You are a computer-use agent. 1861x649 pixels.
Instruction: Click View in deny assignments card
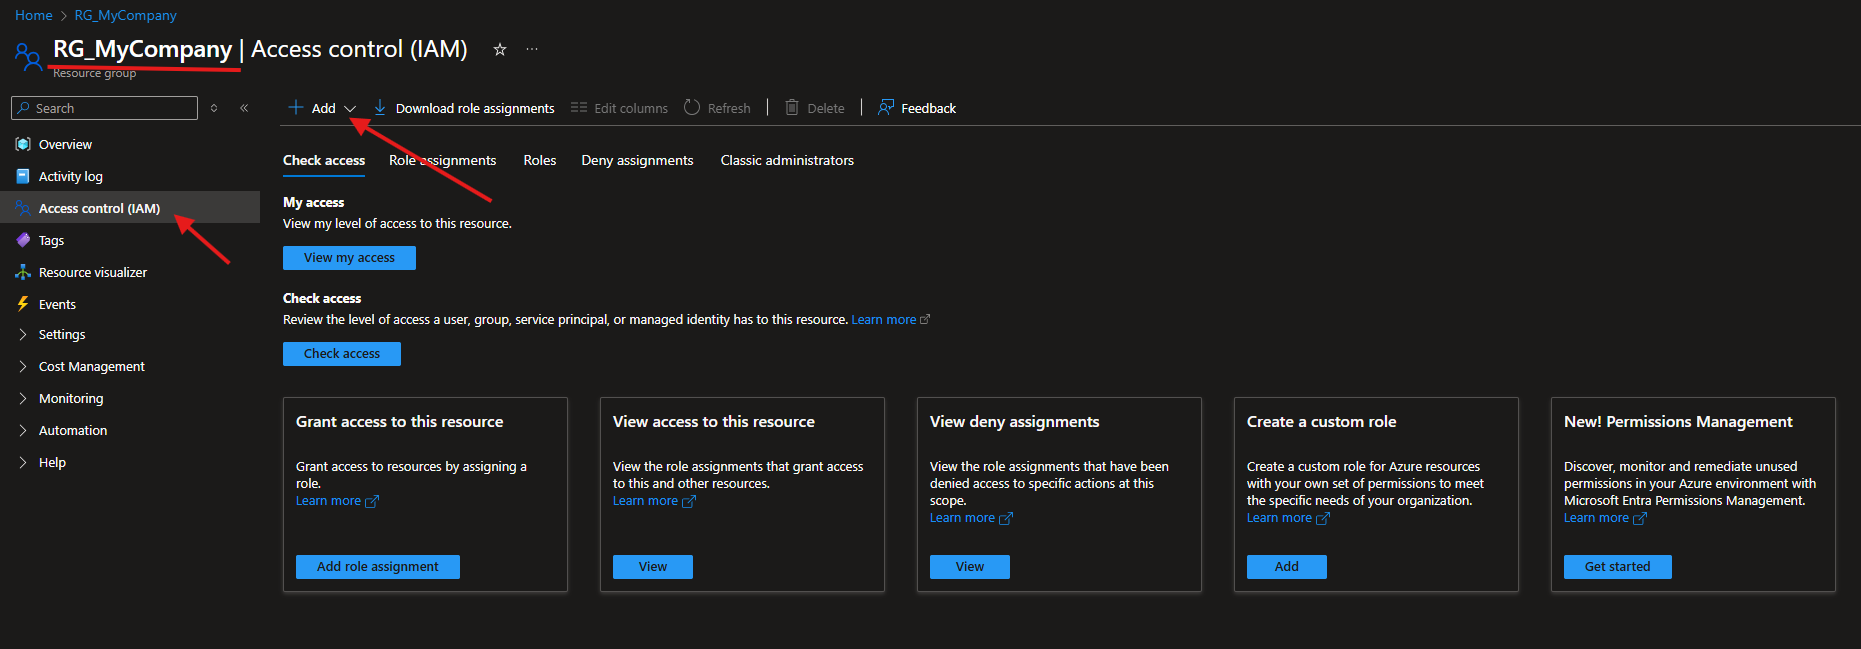(x=970, y=567)
